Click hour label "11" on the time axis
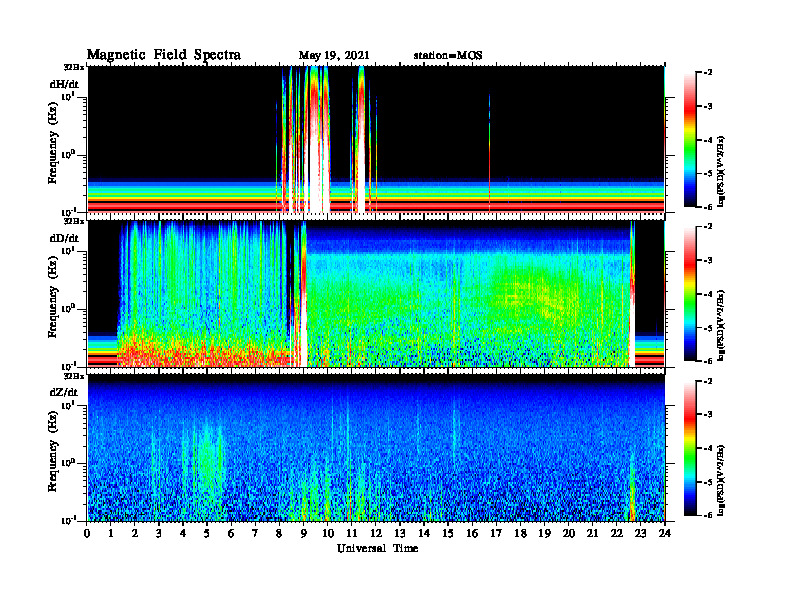 [x=352, y=534]
